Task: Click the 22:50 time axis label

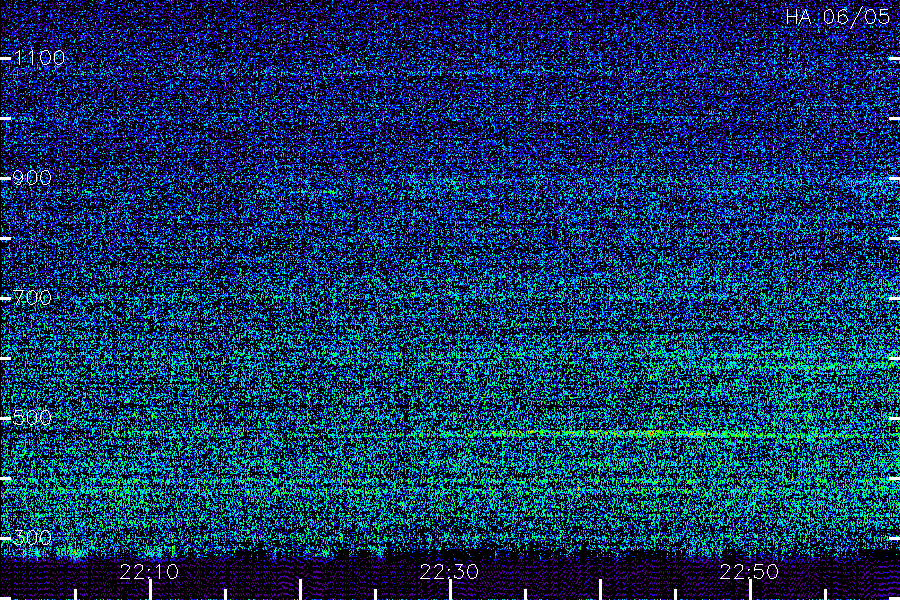Action: [749, 571]
